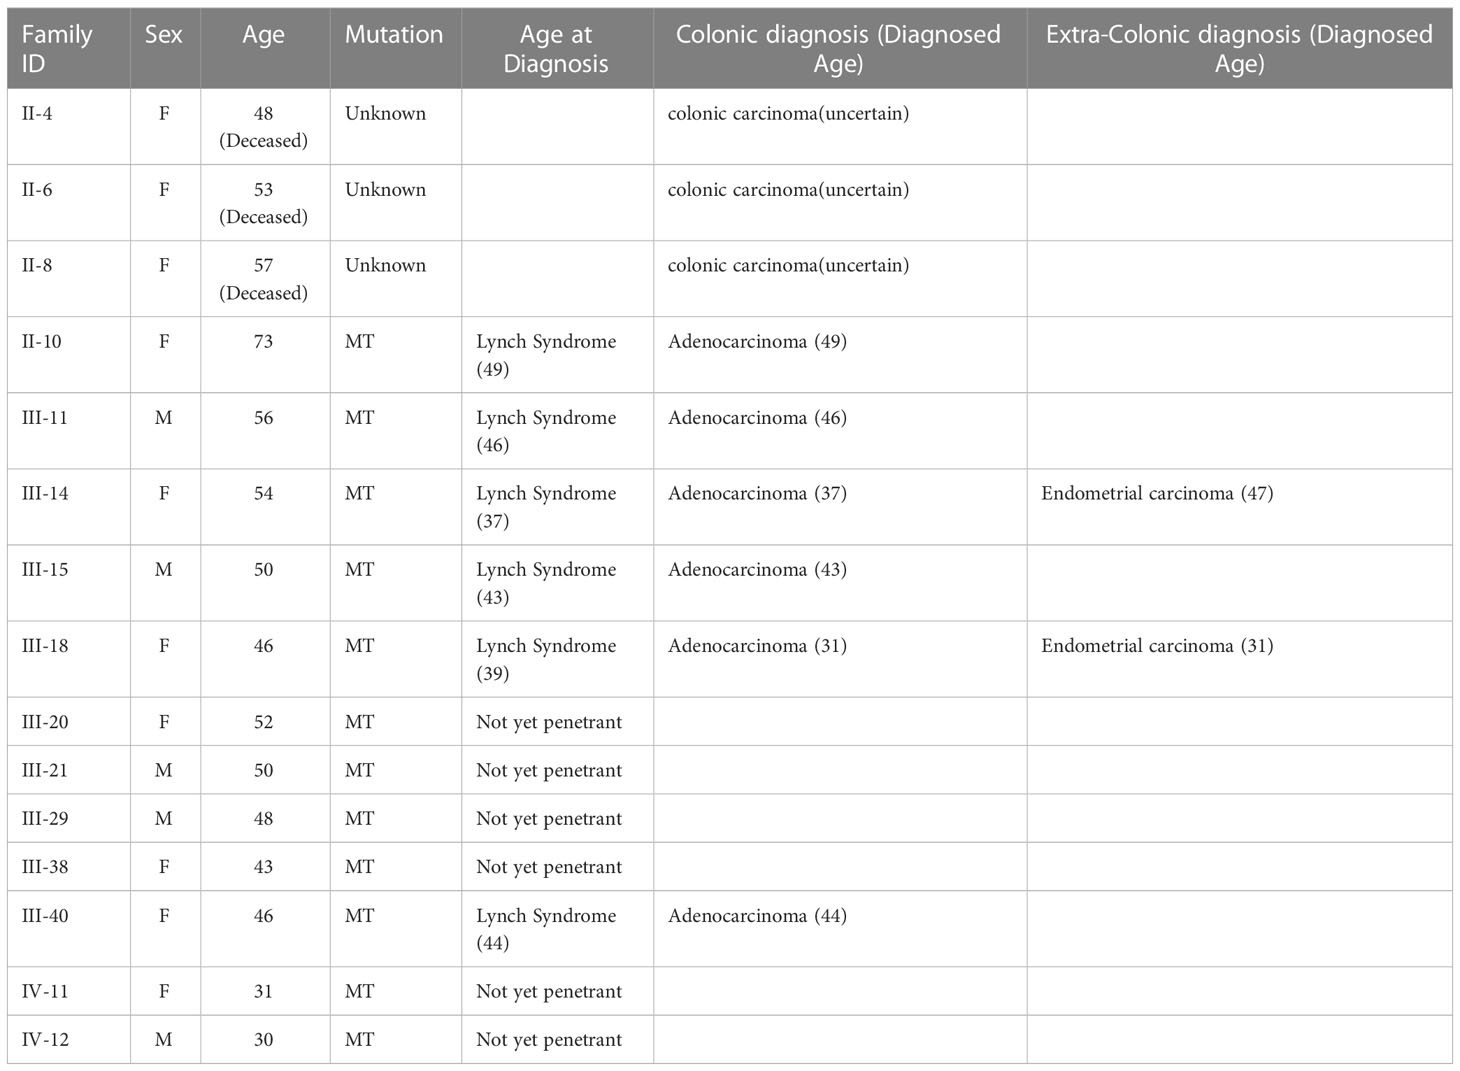
Task: Click the 'Extra-Colonic diagnosis (Diagnosed Age)' header
Action: pos(1239,49)
